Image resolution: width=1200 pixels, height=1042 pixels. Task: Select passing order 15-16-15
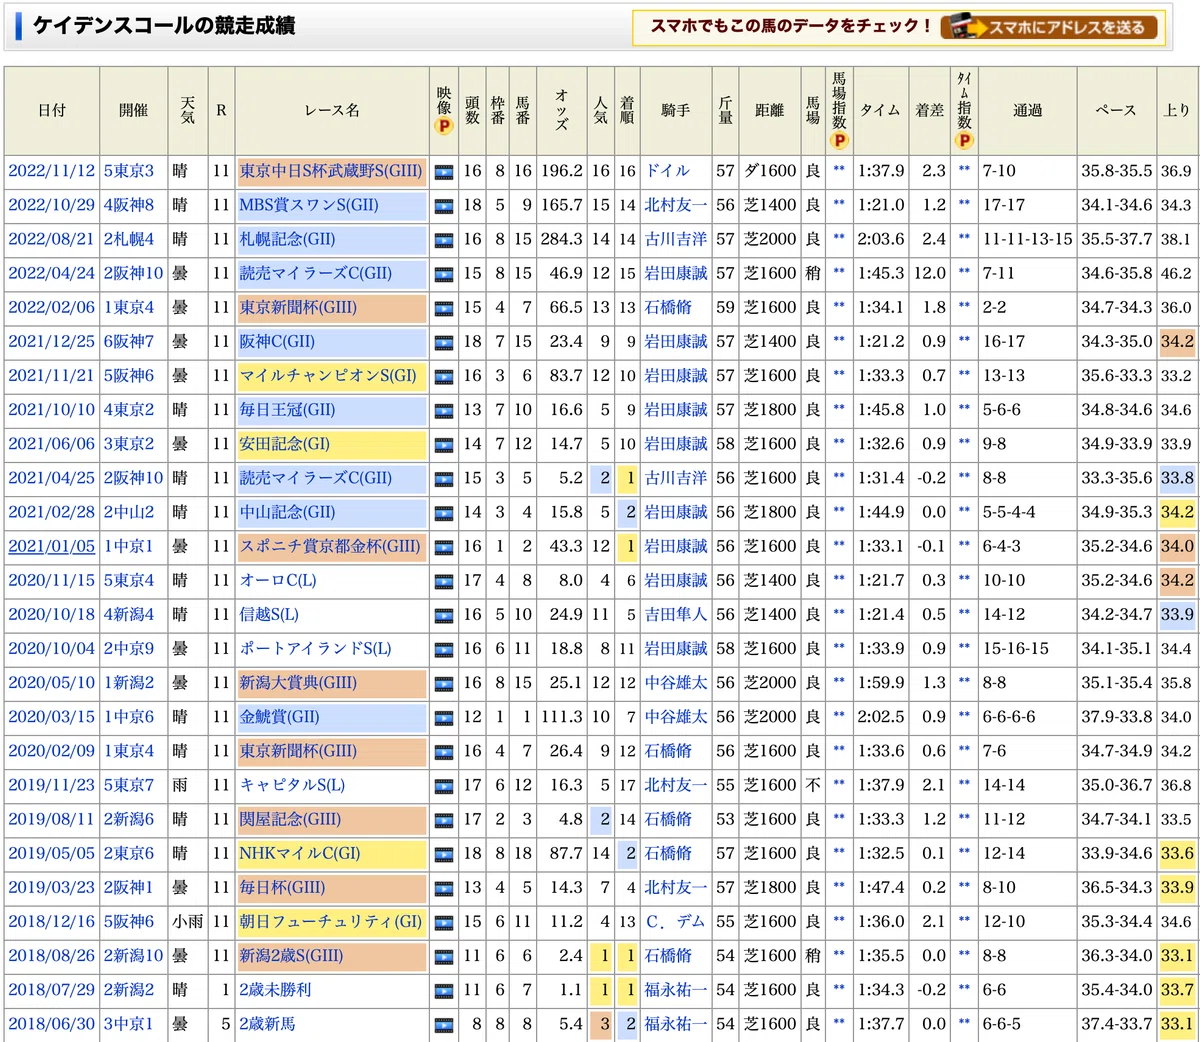click(1015, 648)
